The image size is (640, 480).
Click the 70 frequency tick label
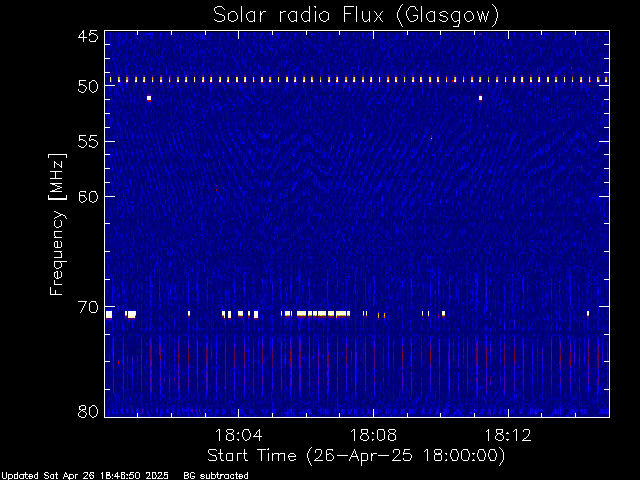88,307
